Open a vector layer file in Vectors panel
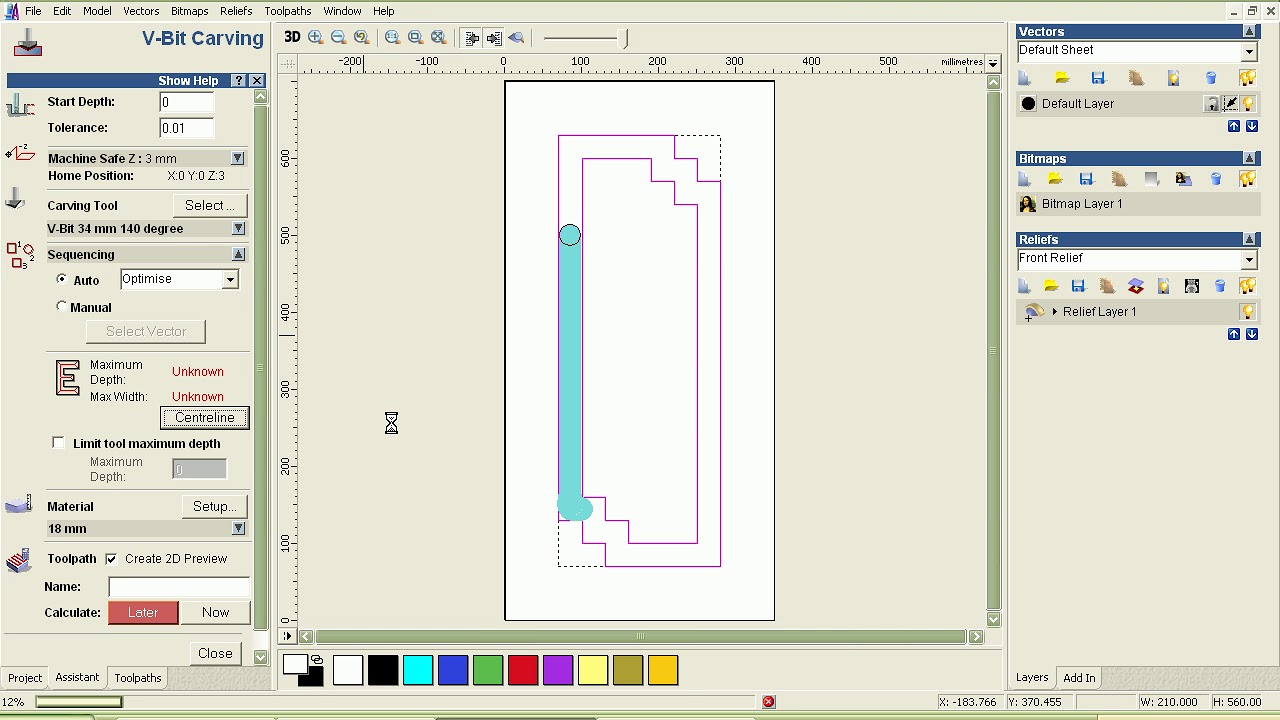 point(1062,78)
